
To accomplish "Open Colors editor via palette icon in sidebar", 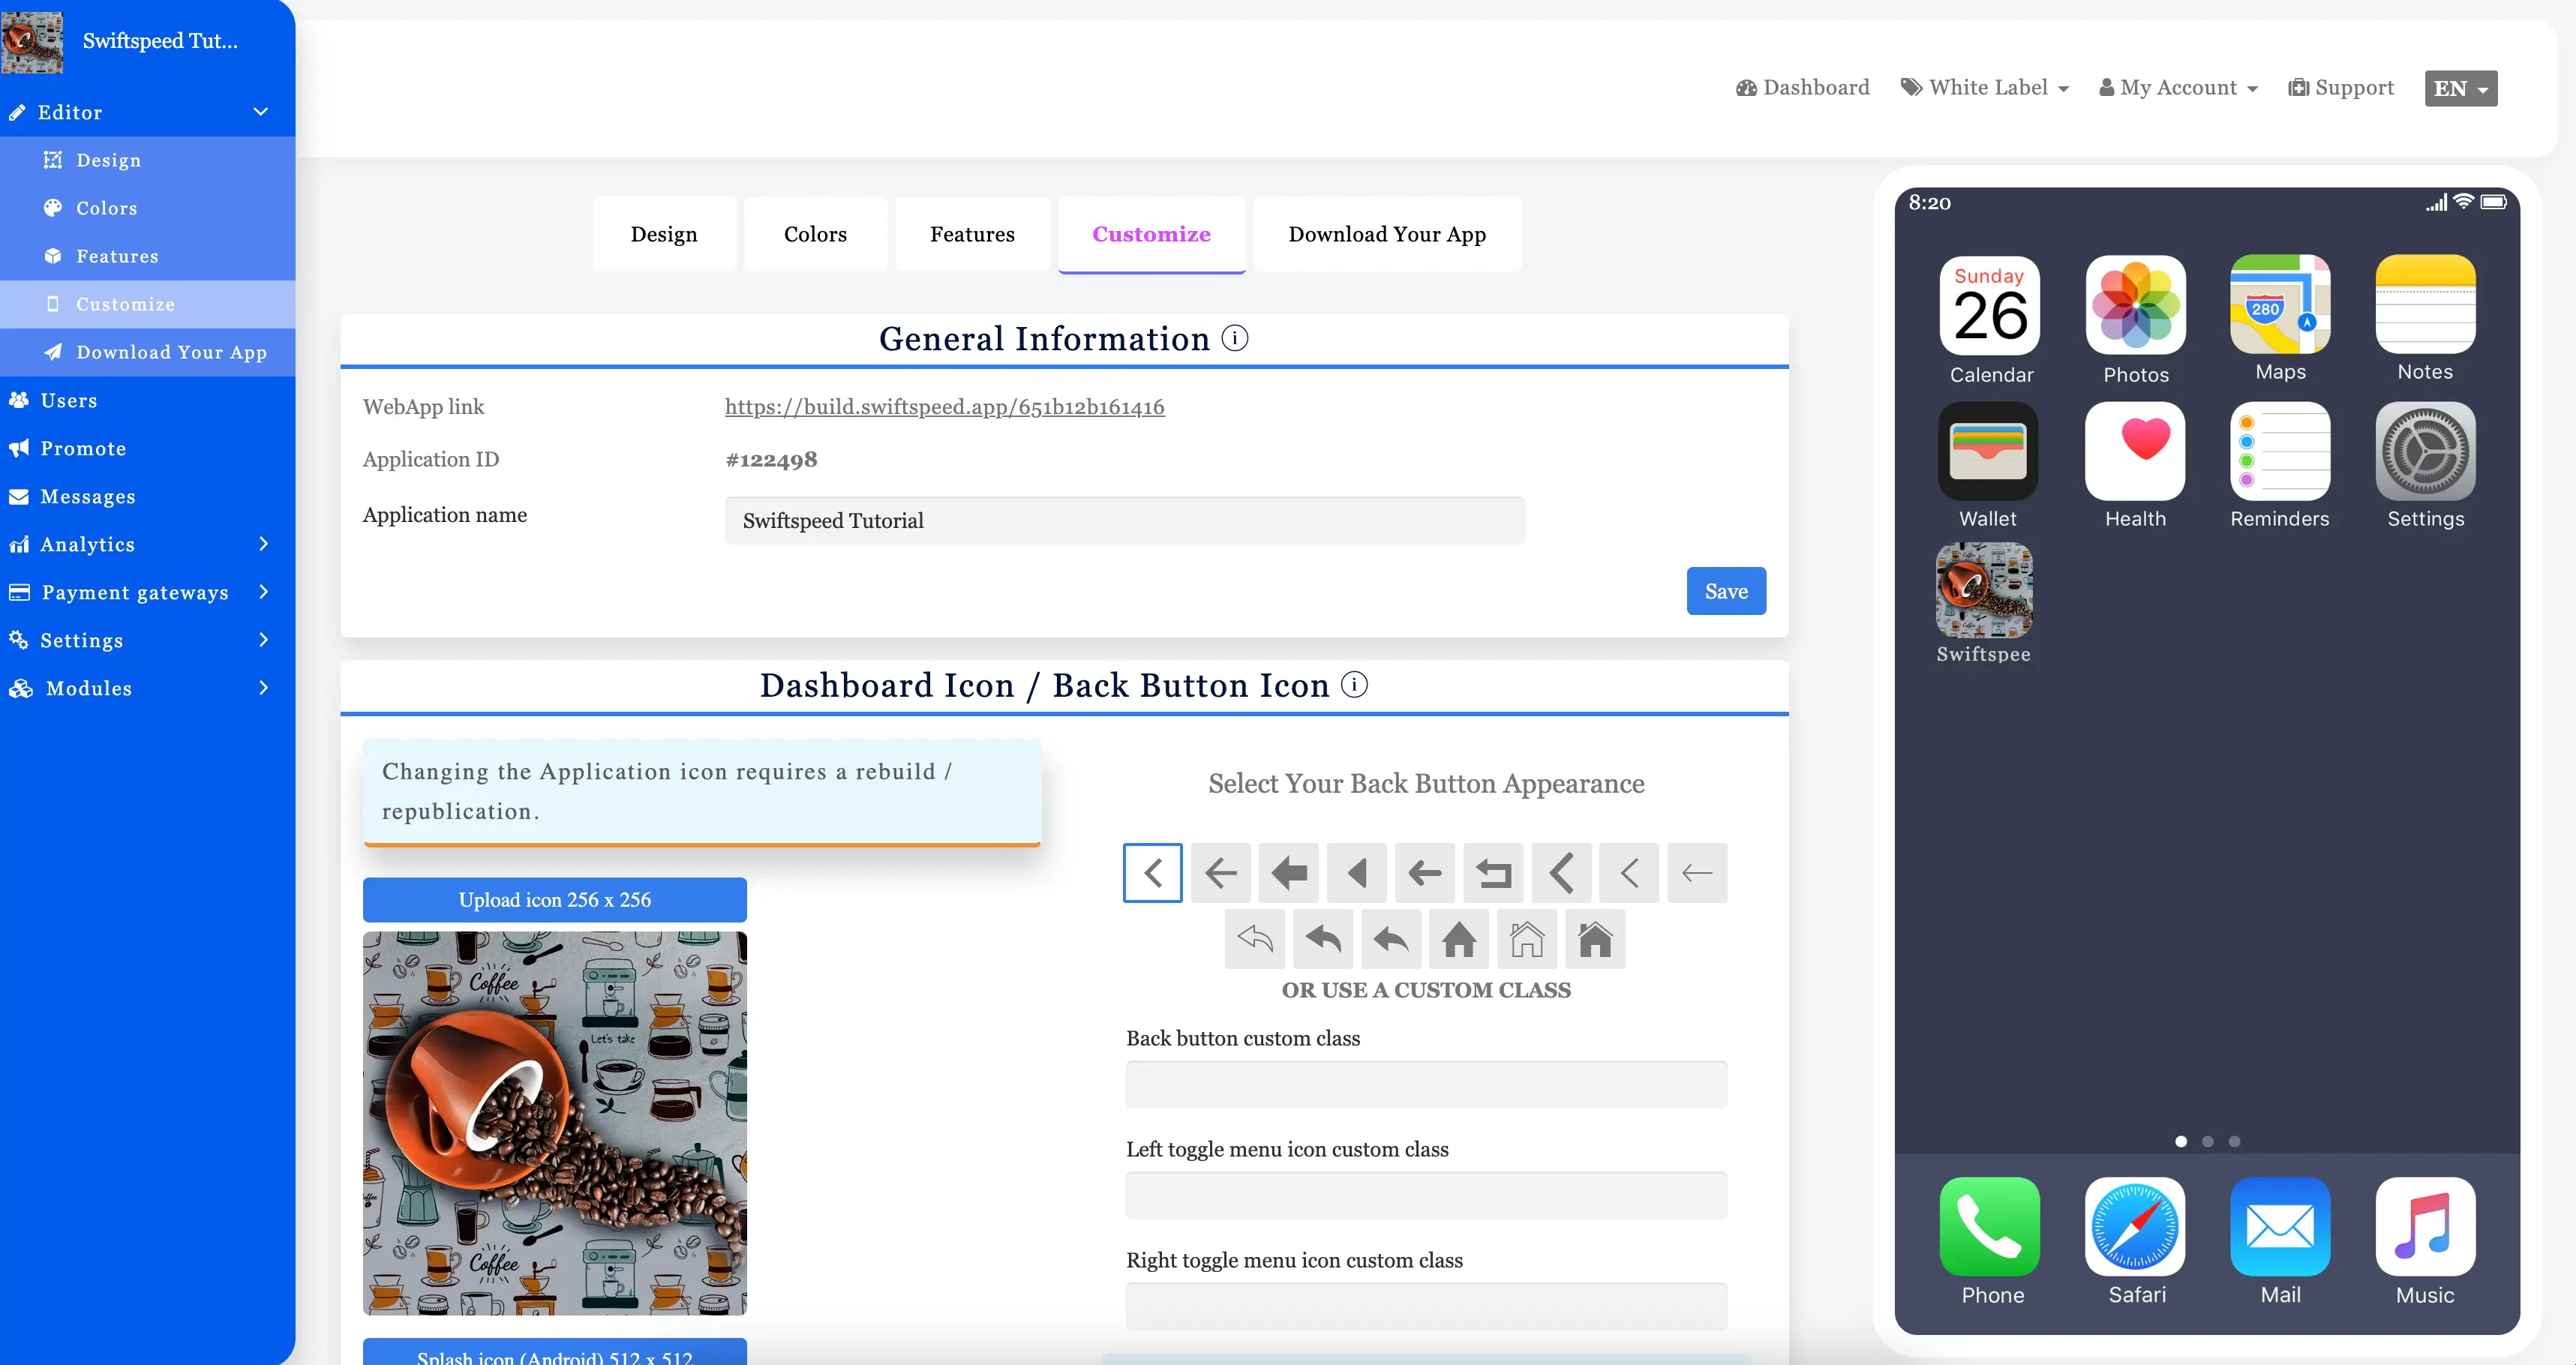I will [x=54, y=208].
